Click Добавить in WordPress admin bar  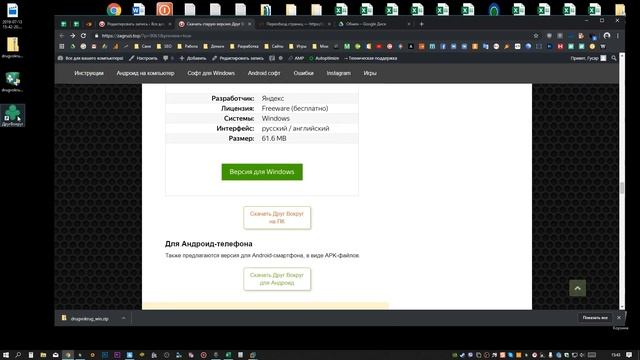[x=193, y=58]
